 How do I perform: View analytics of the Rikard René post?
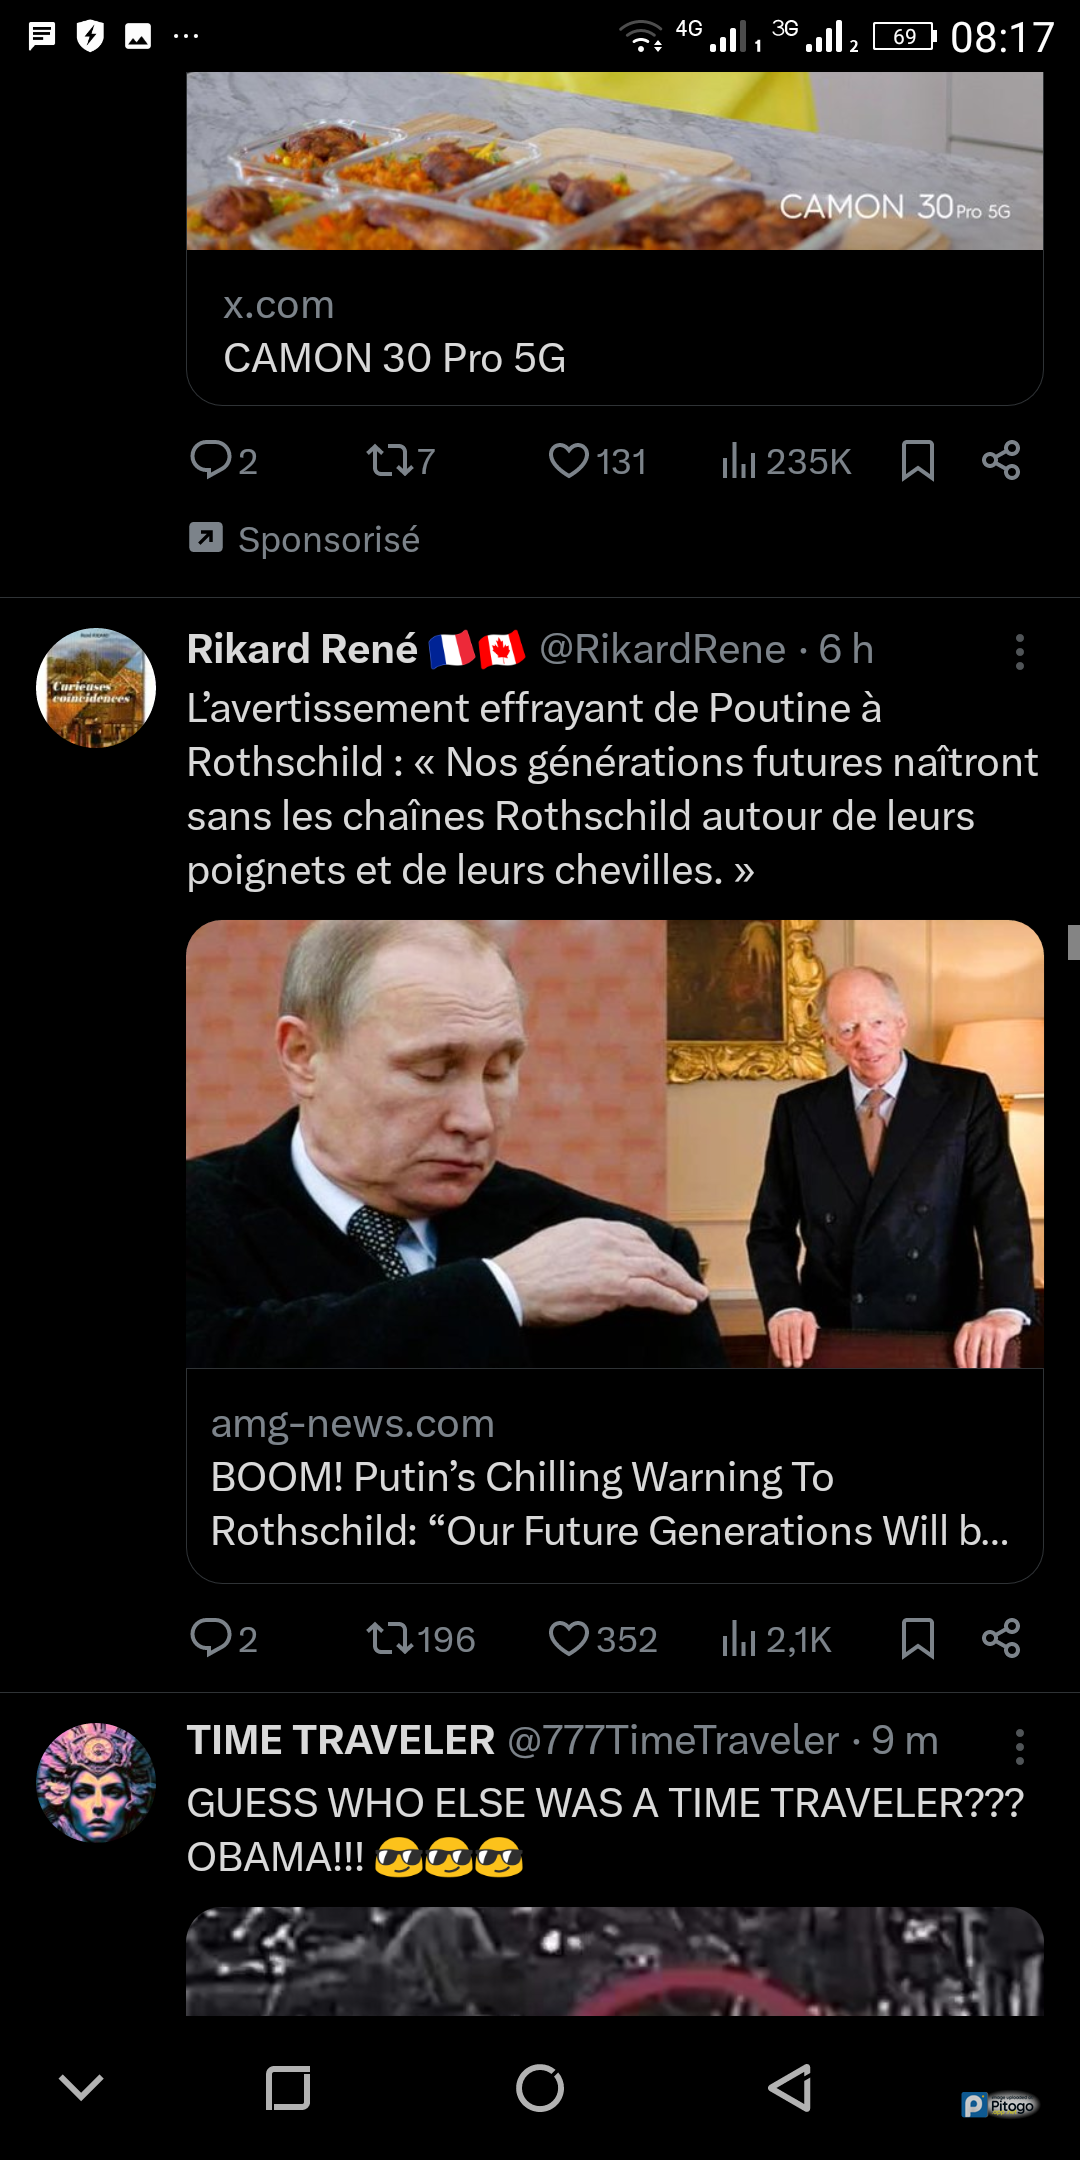point(739,1639)
